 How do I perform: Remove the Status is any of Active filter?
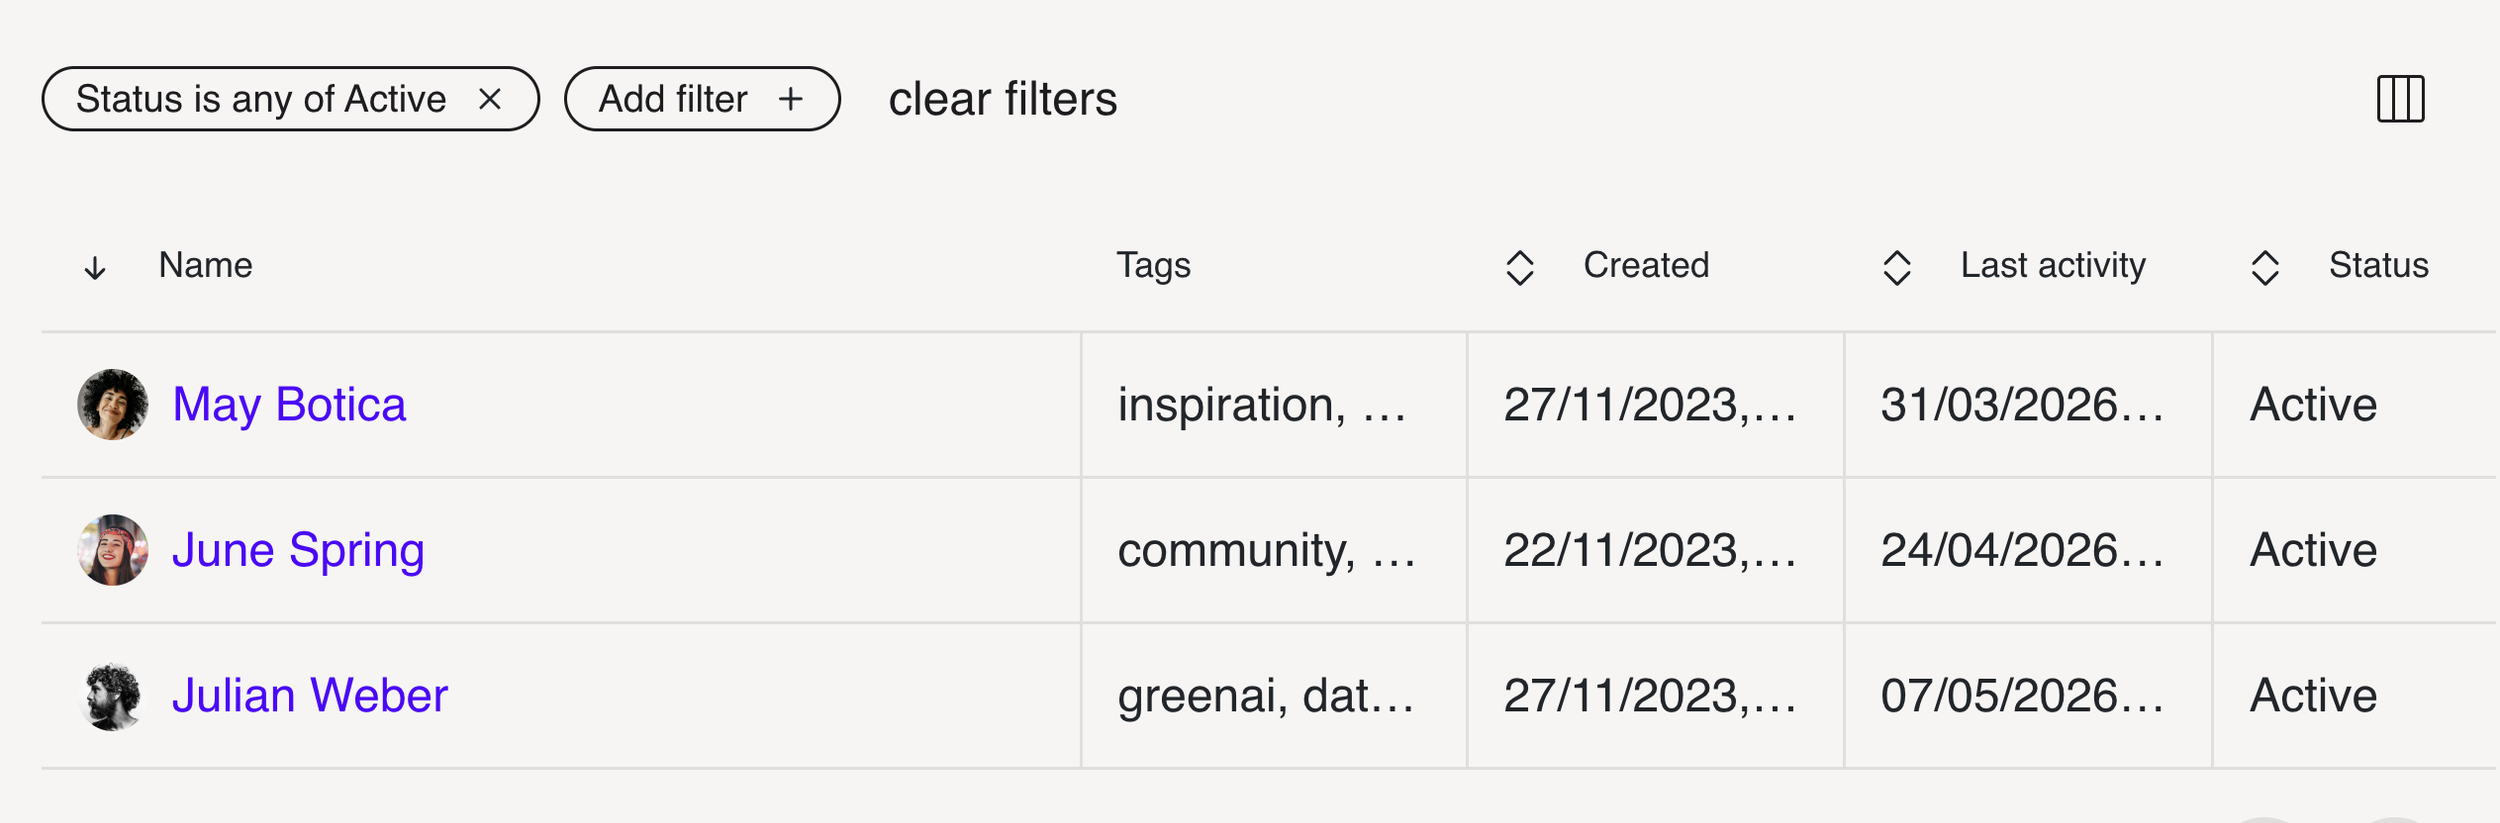pyautogui.click(x=490, y=99)
